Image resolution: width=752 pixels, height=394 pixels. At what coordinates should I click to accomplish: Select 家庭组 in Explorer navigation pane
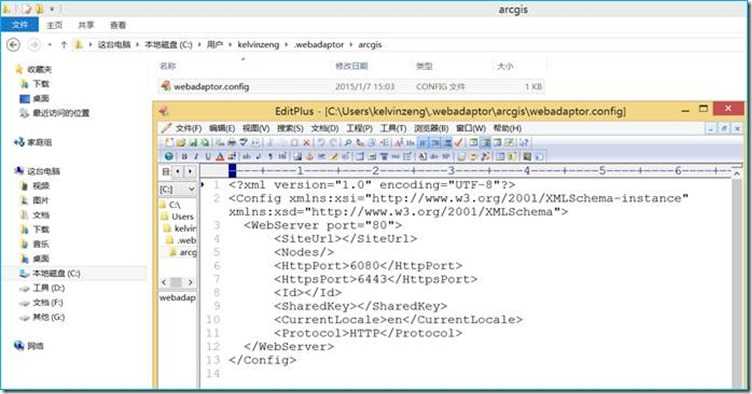39,142
